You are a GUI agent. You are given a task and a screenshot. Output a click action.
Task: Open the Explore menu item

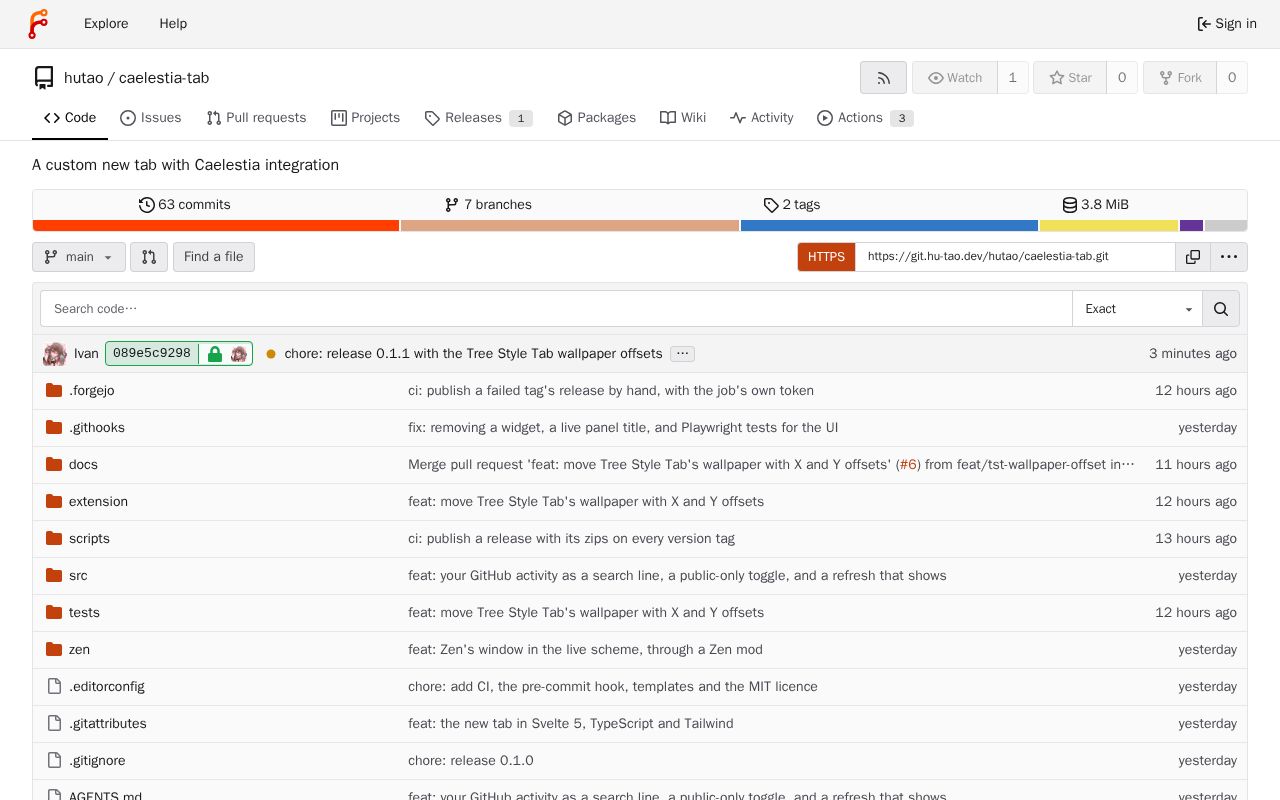click(106, 24)
